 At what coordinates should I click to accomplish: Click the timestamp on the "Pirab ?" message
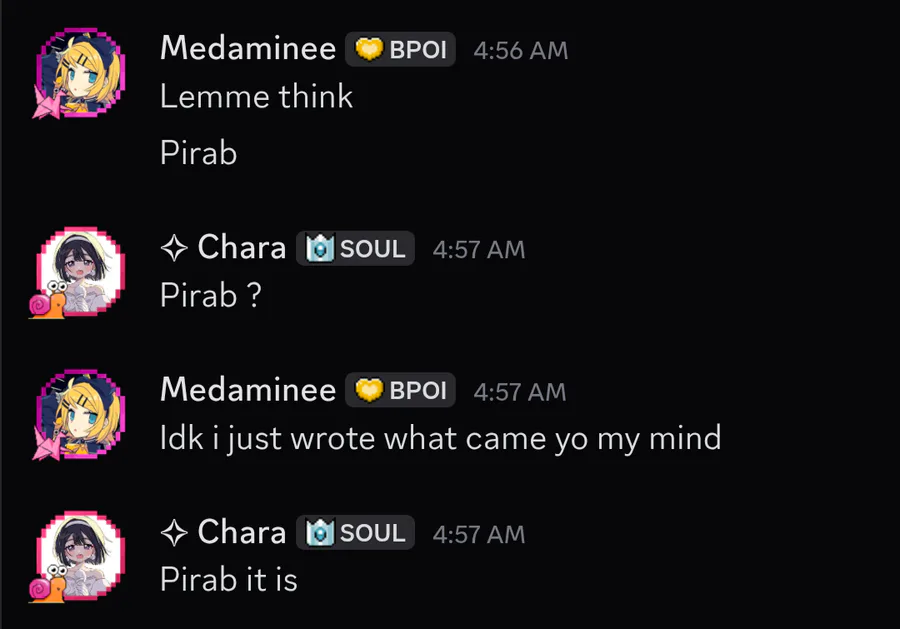point(478,250)
